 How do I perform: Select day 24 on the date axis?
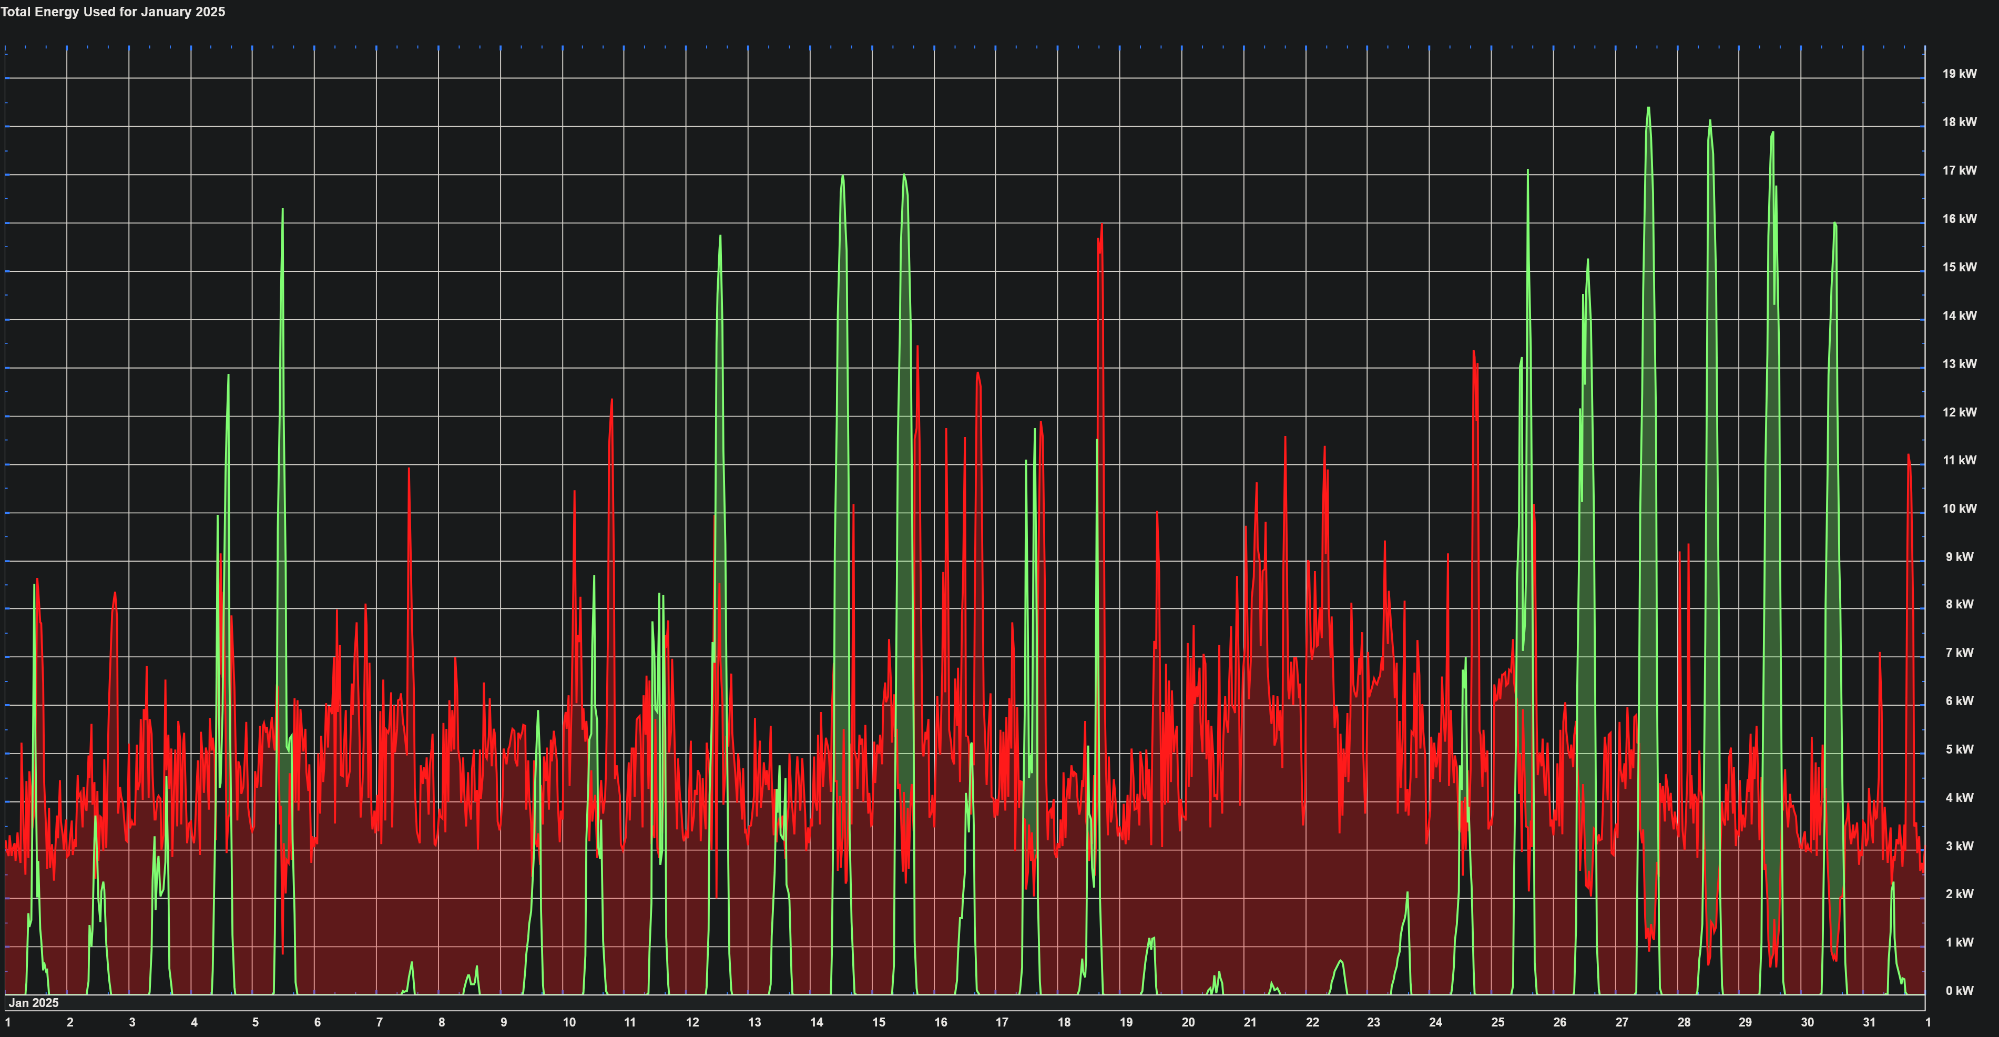(1436, 1022)
